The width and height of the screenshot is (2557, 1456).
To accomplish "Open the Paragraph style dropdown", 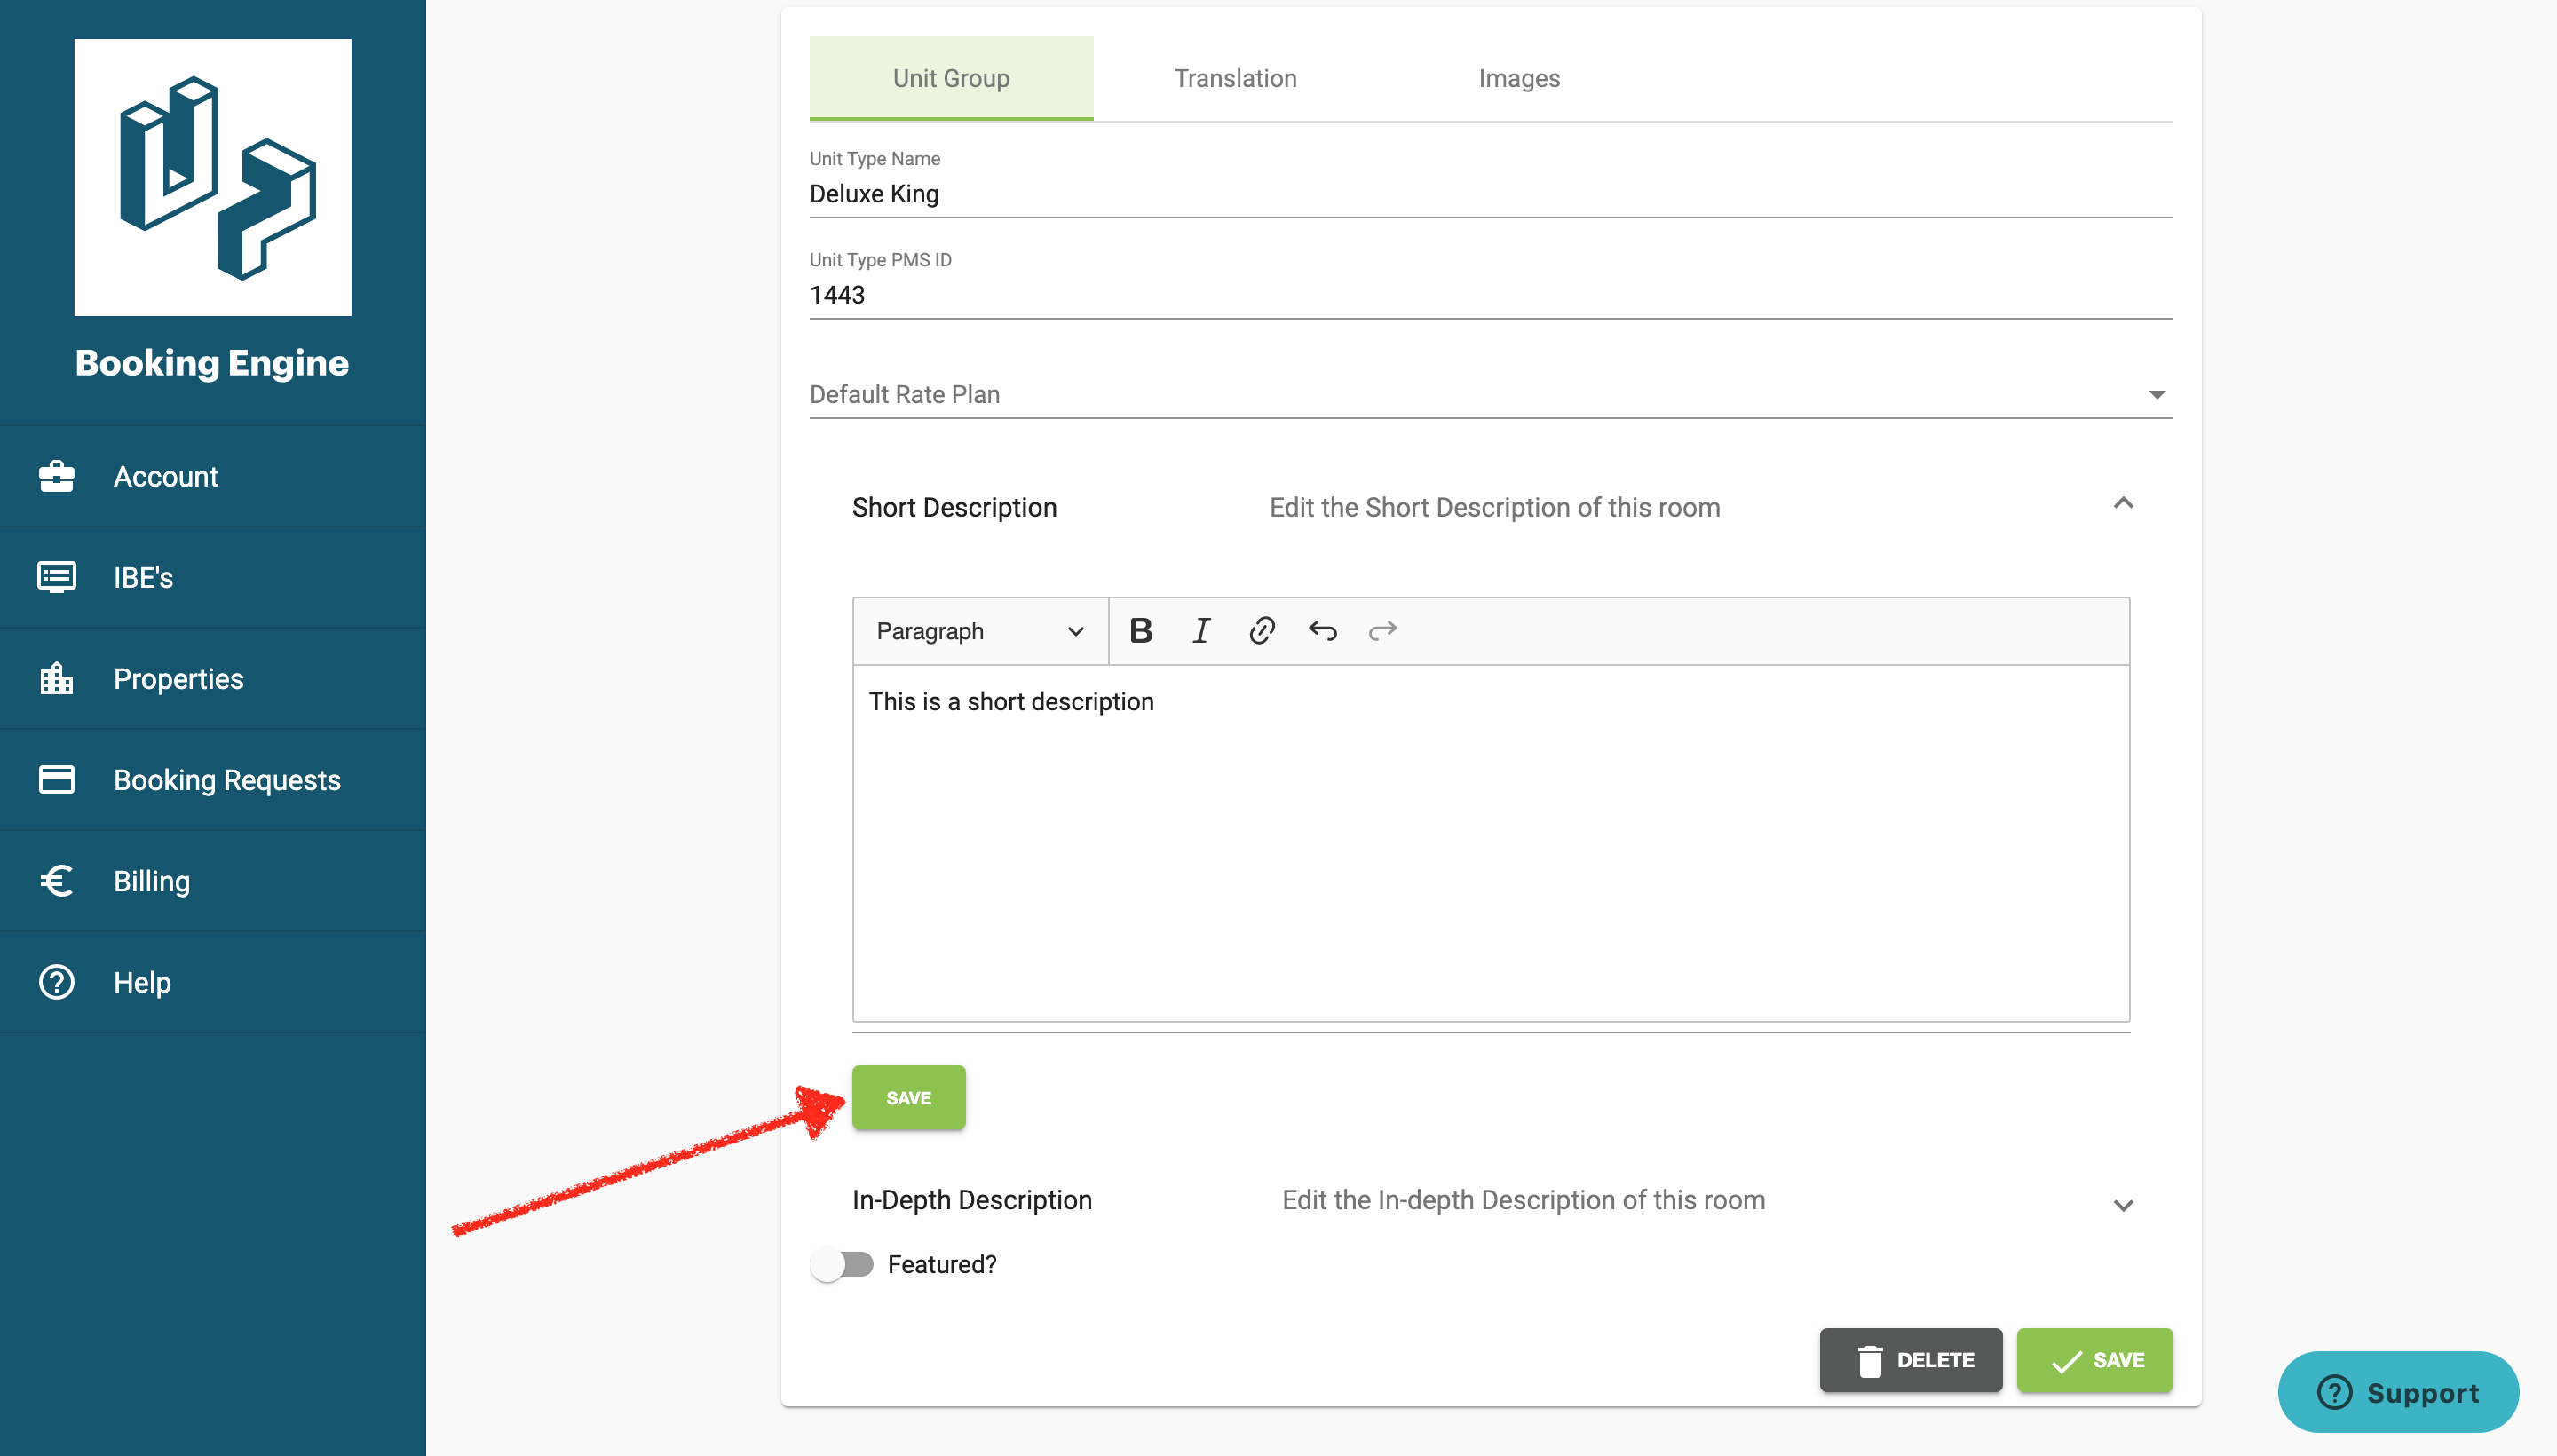I will 979,630.
